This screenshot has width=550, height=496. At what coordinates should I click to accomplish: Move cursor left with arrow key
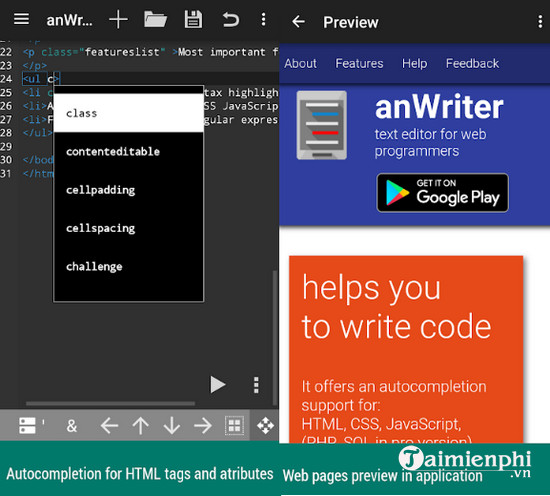(x=109, y=426)
